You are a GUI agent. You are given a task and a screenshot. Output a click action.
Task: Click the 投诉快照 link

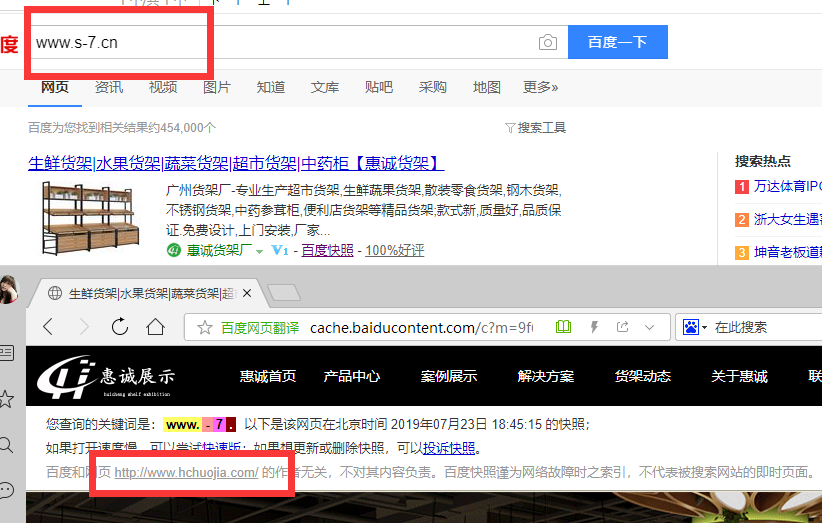pyautogui.click(x=449, y=449)
